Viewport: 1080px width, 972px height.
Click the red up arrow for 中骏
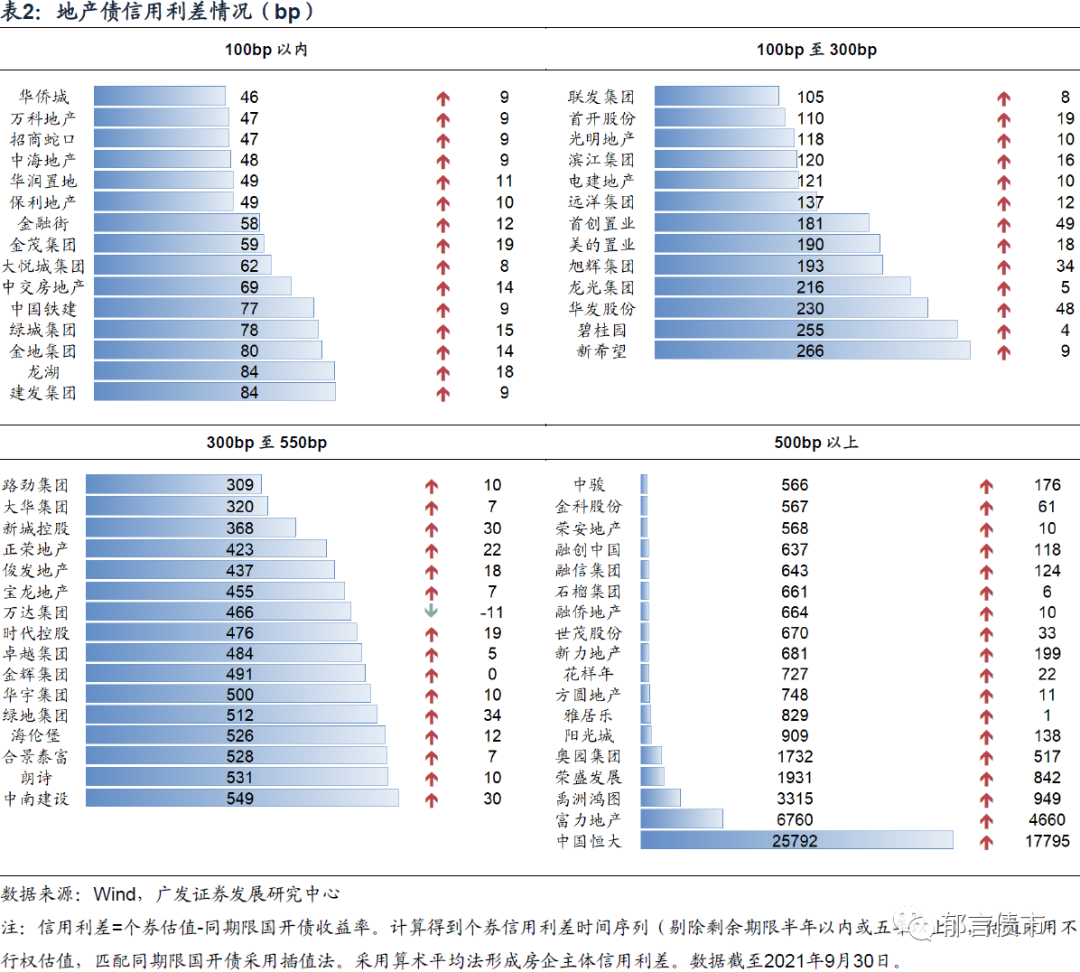point(986,486)
